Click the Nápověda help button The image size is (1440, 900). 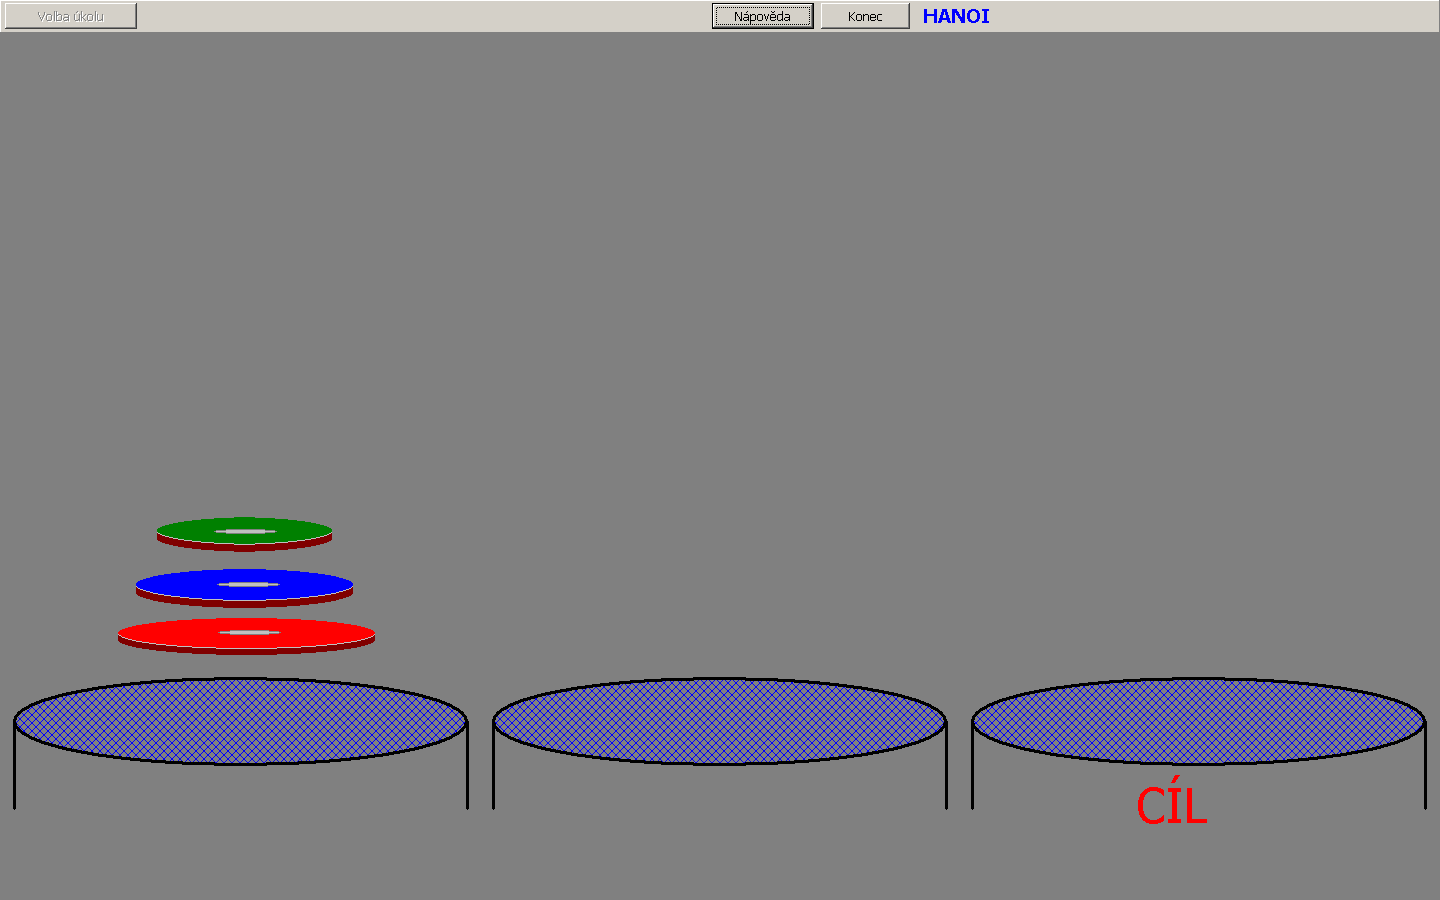pos(762,16)
